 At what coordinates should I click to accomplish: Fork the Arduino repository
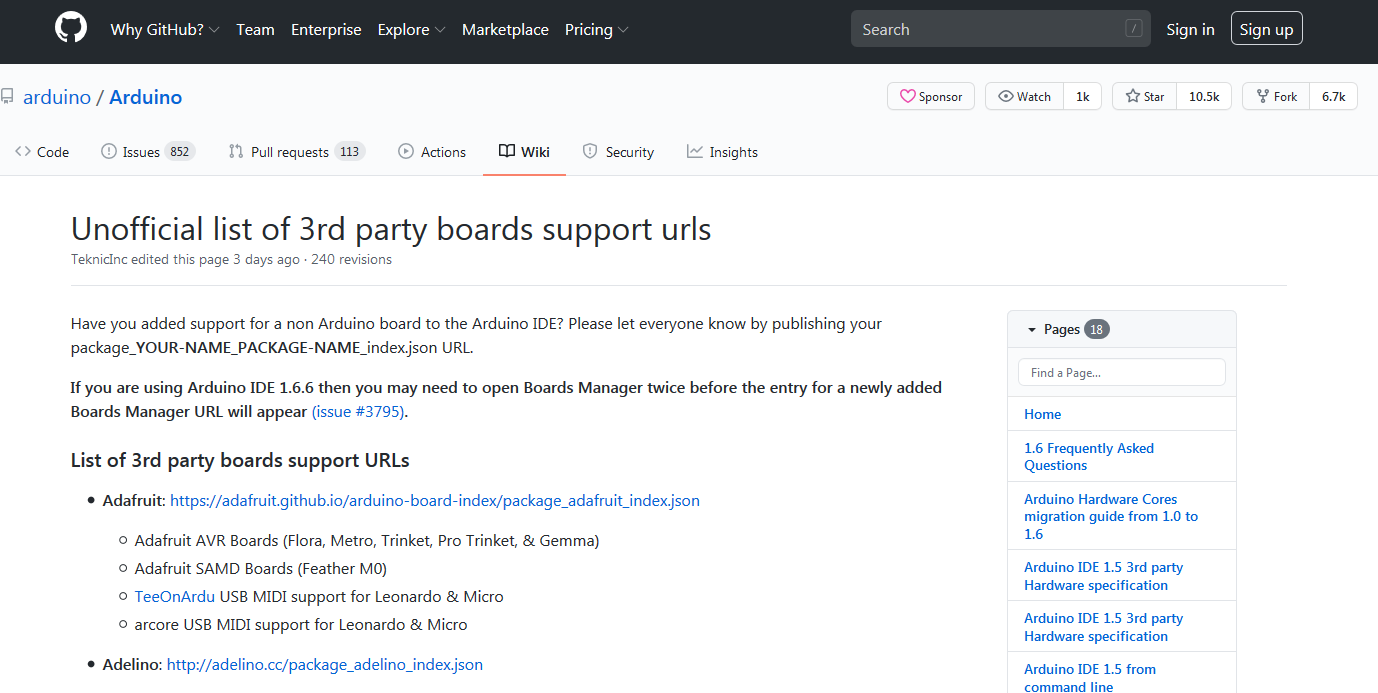coord(1275,96)
